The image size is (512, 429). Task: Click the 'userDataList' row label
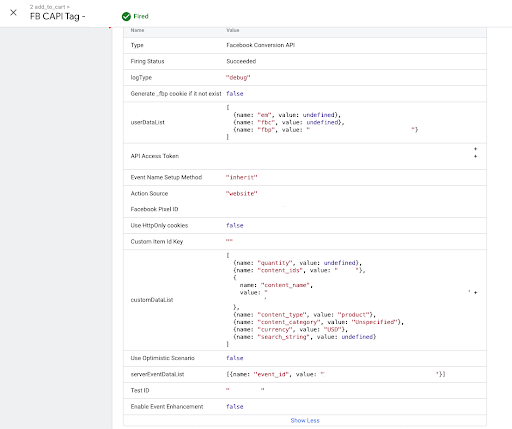click(148, 122)
